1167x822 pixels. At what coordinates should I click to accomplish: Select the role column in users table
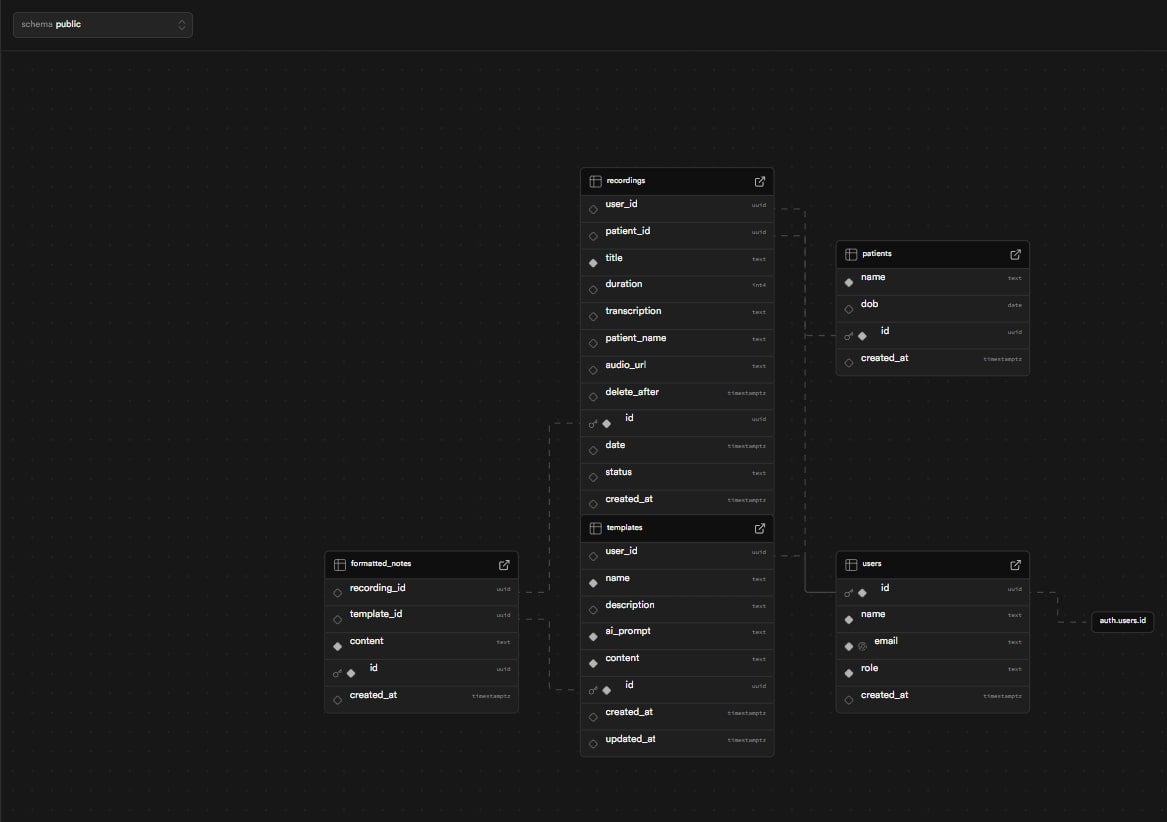coord(869,668)
